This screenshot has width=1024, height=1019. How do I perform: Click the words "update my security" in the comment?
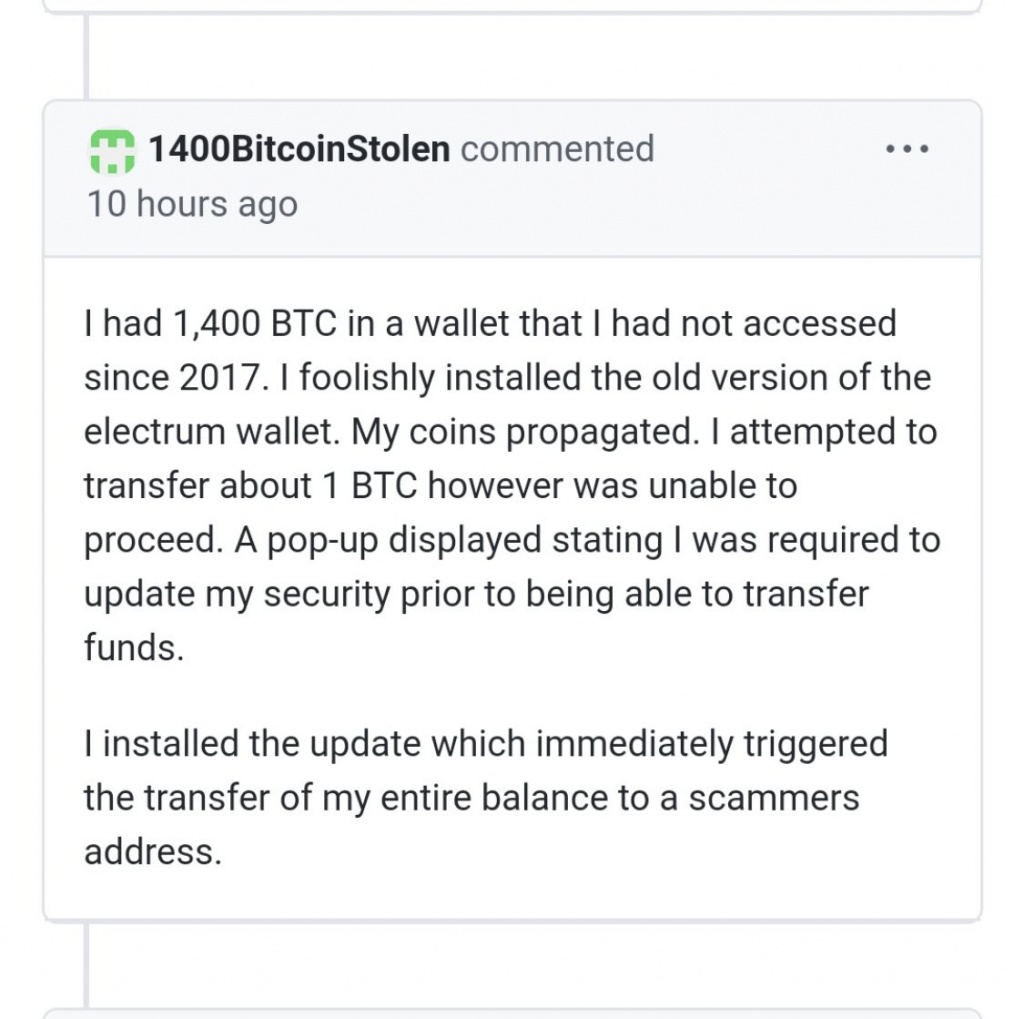point(237,595)
